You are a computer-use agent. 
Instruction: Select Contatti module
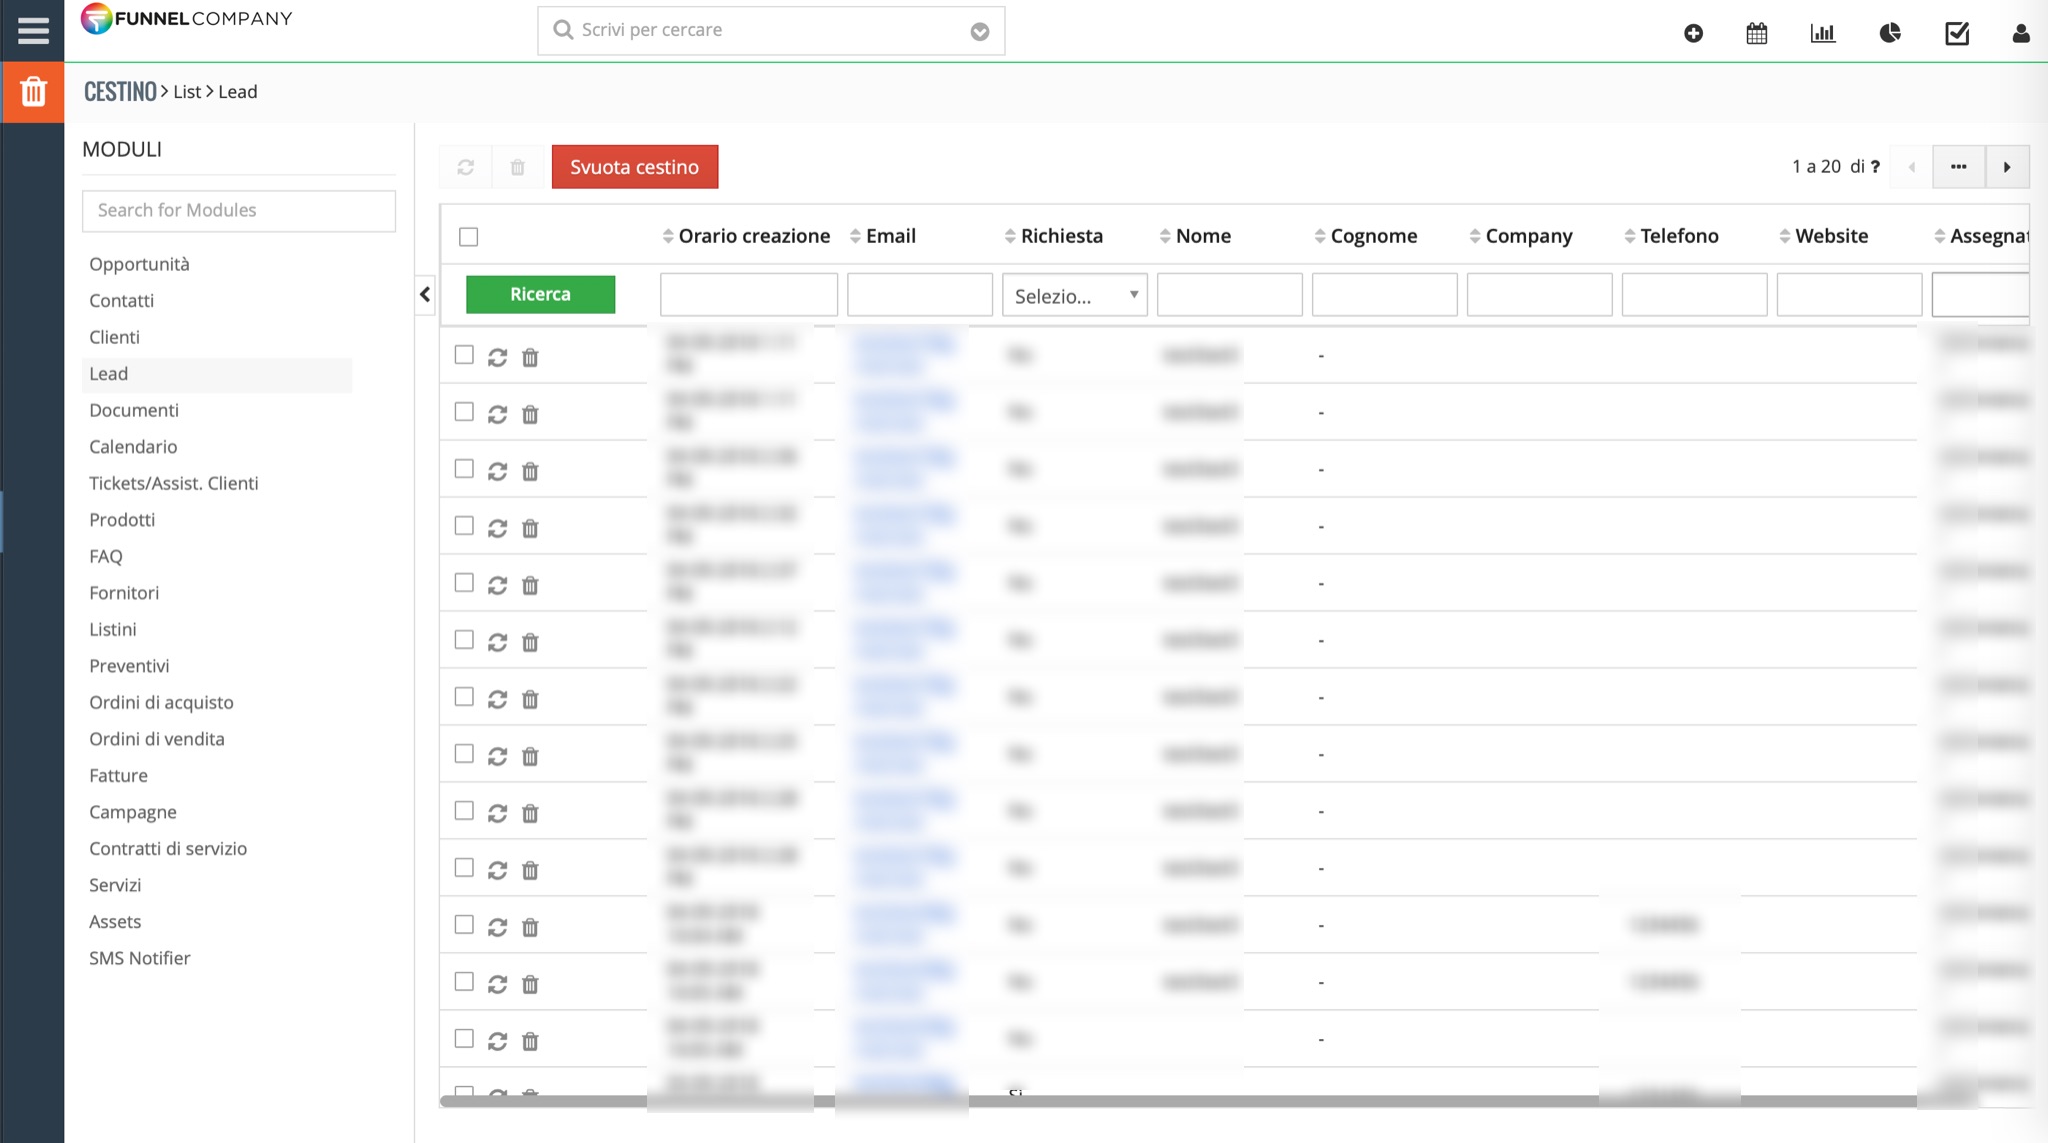tap(121, 301)
